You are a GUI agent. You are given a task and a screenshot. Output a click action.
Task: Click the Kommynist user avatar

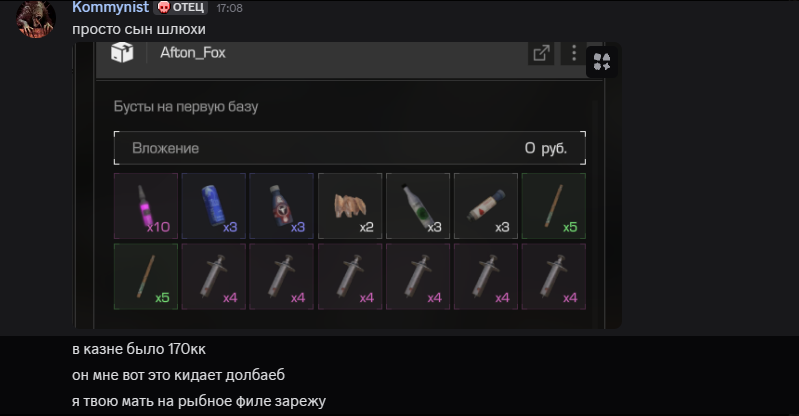click(36, 19)
